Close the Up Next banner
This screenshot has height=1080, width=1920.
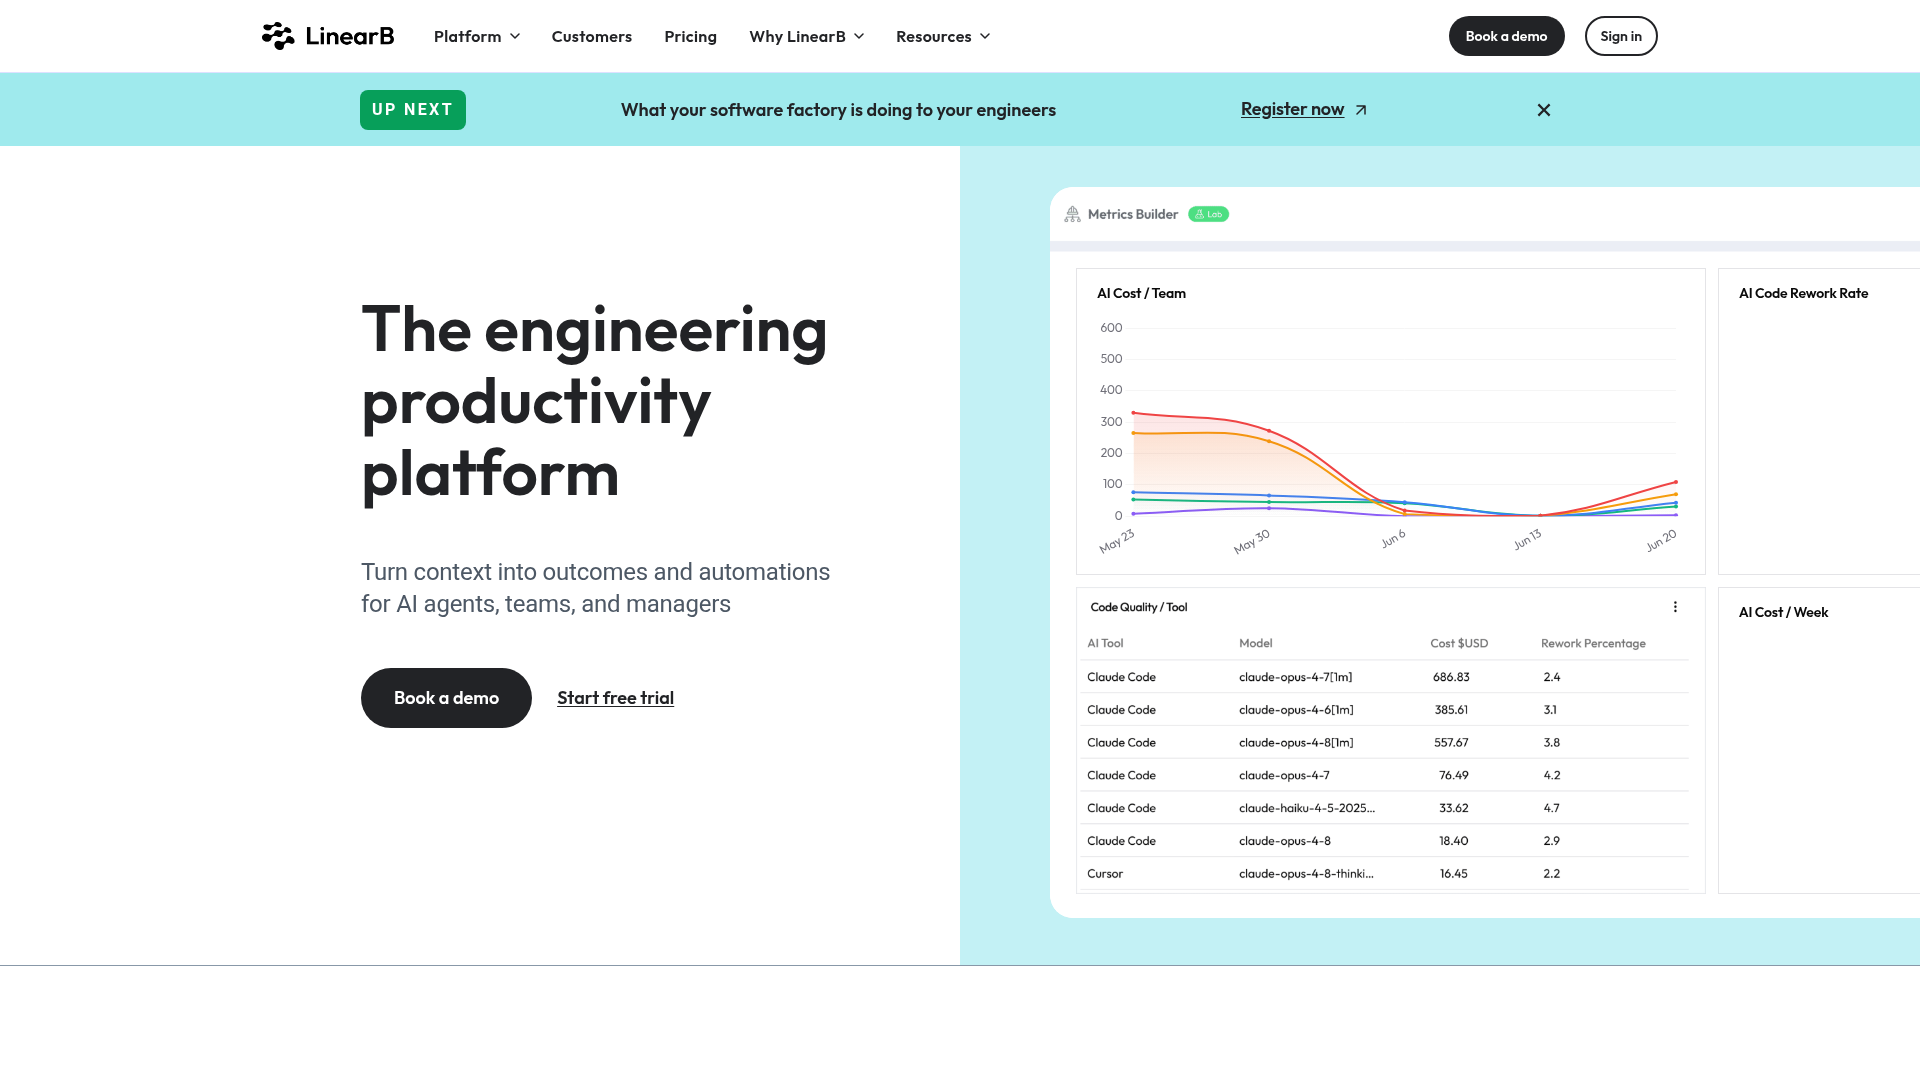(x=1544, y=110)
